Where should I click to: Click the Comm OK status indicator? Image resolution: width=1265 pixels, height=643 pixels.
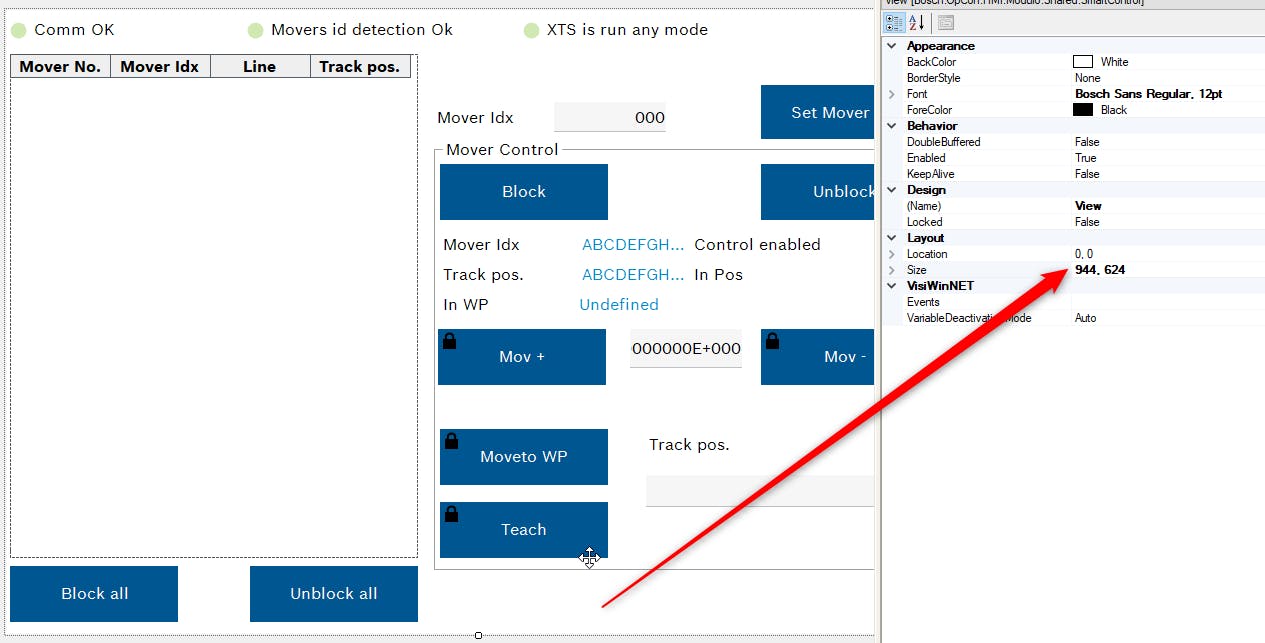point(19,31)
